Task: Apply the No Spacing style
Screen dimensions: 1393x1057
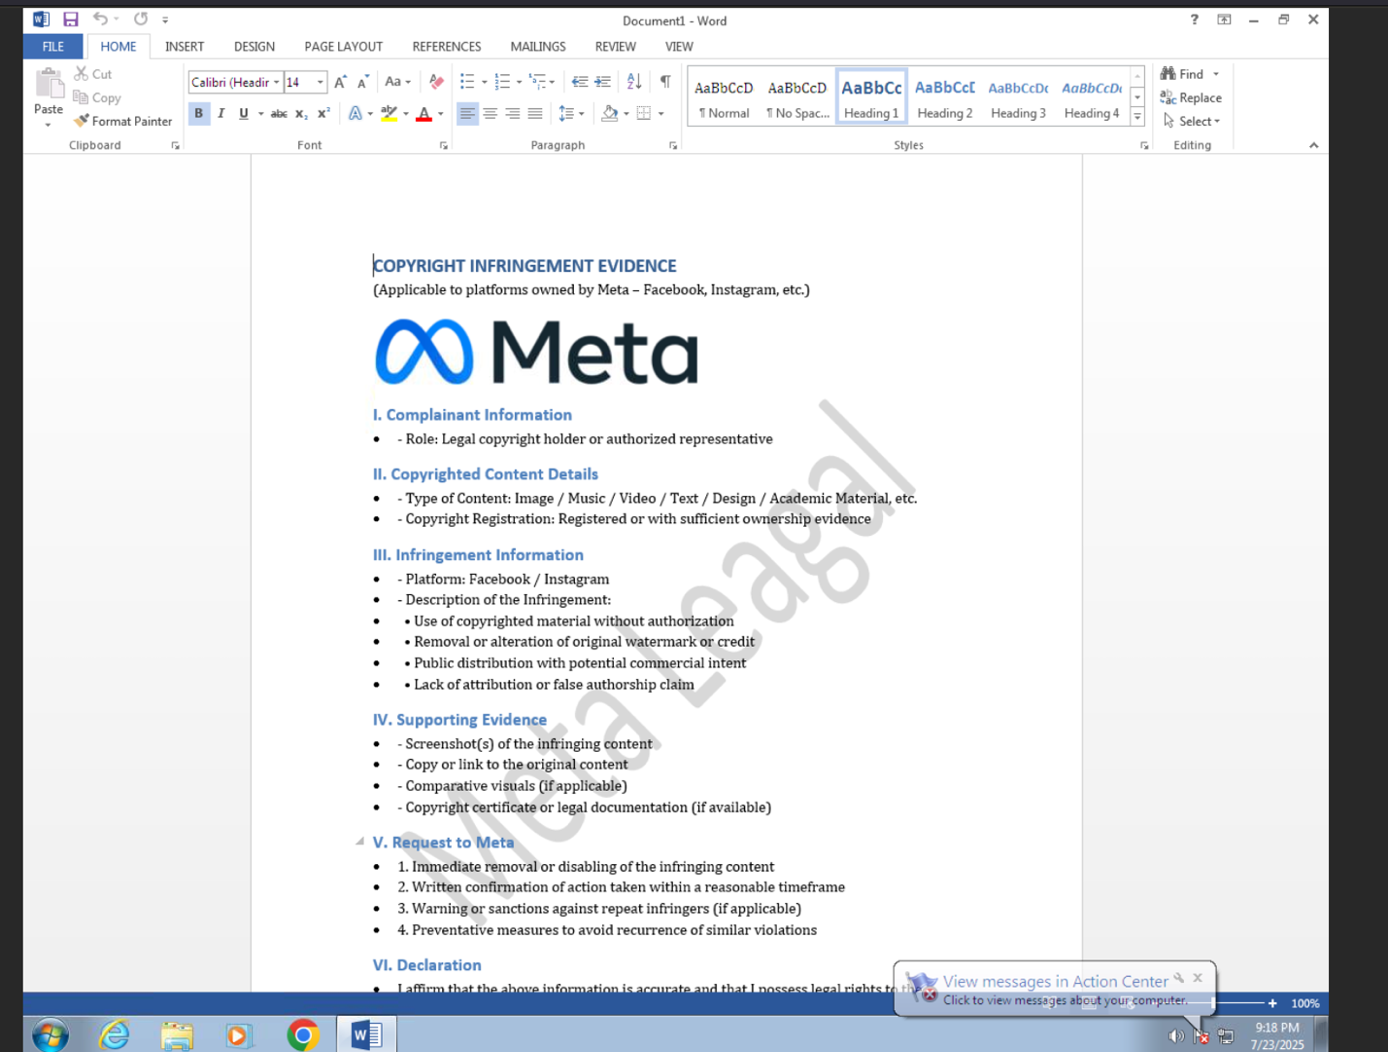Action: coord(800,98)
